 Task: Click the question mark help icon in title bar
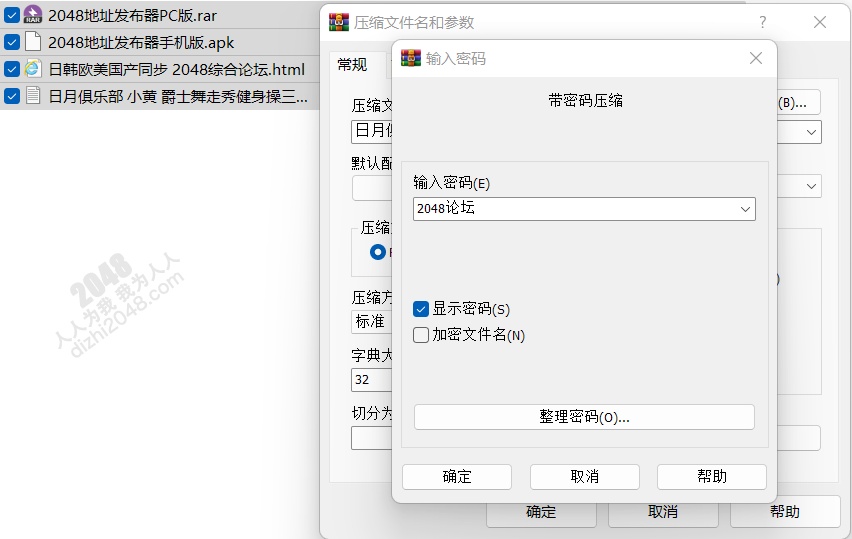pos(763,22)
